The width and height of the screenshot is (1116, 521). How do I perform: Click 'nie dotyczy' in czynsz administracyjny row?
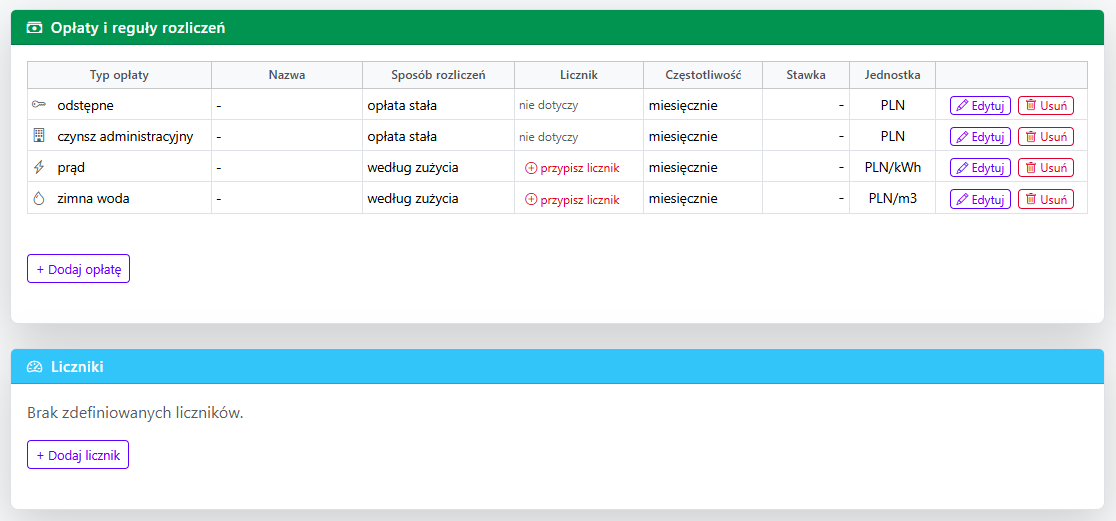[548, 137]
